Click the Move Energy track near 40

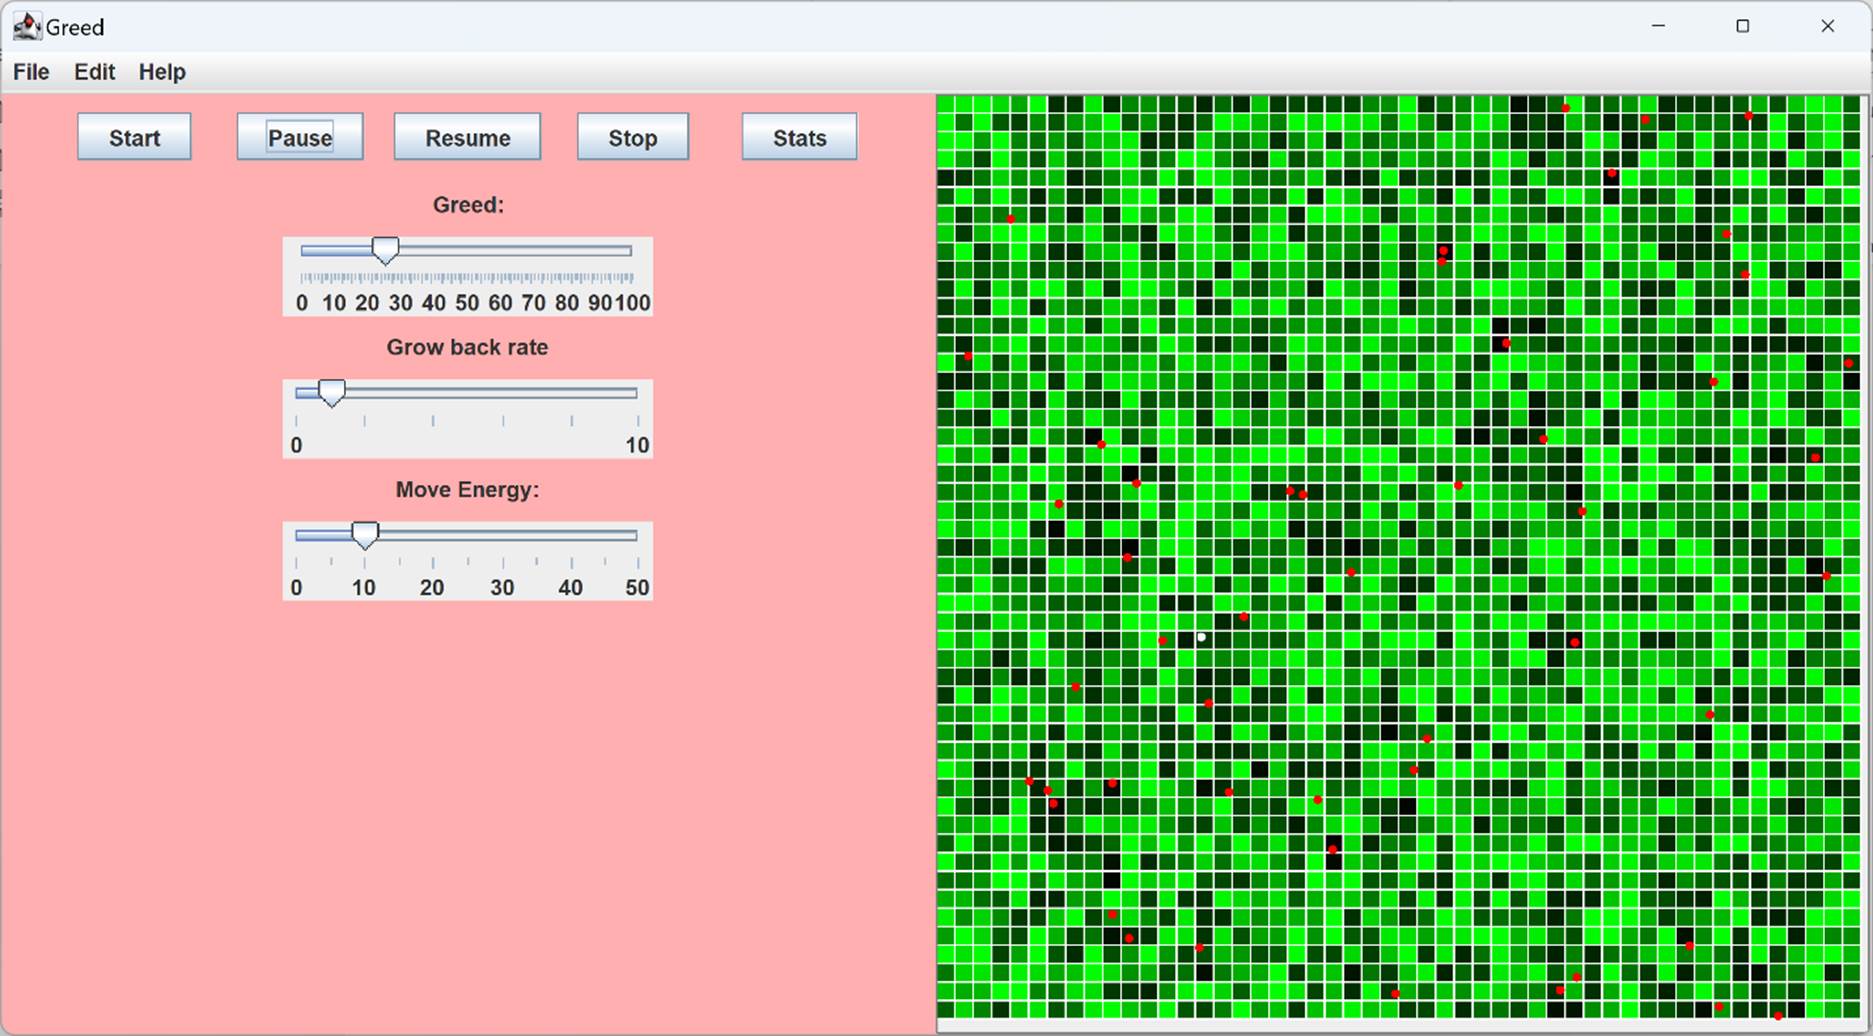pyautogui.click(x=570, y=535)
